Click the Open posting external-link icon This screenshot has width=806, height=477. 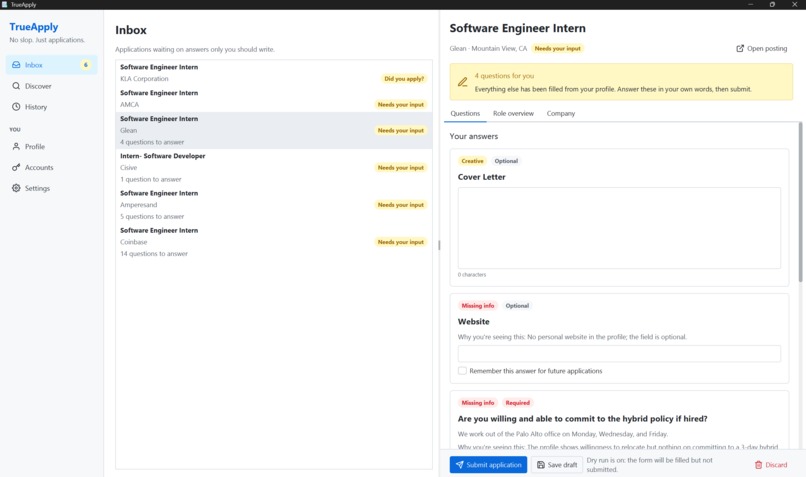[740, 48]
